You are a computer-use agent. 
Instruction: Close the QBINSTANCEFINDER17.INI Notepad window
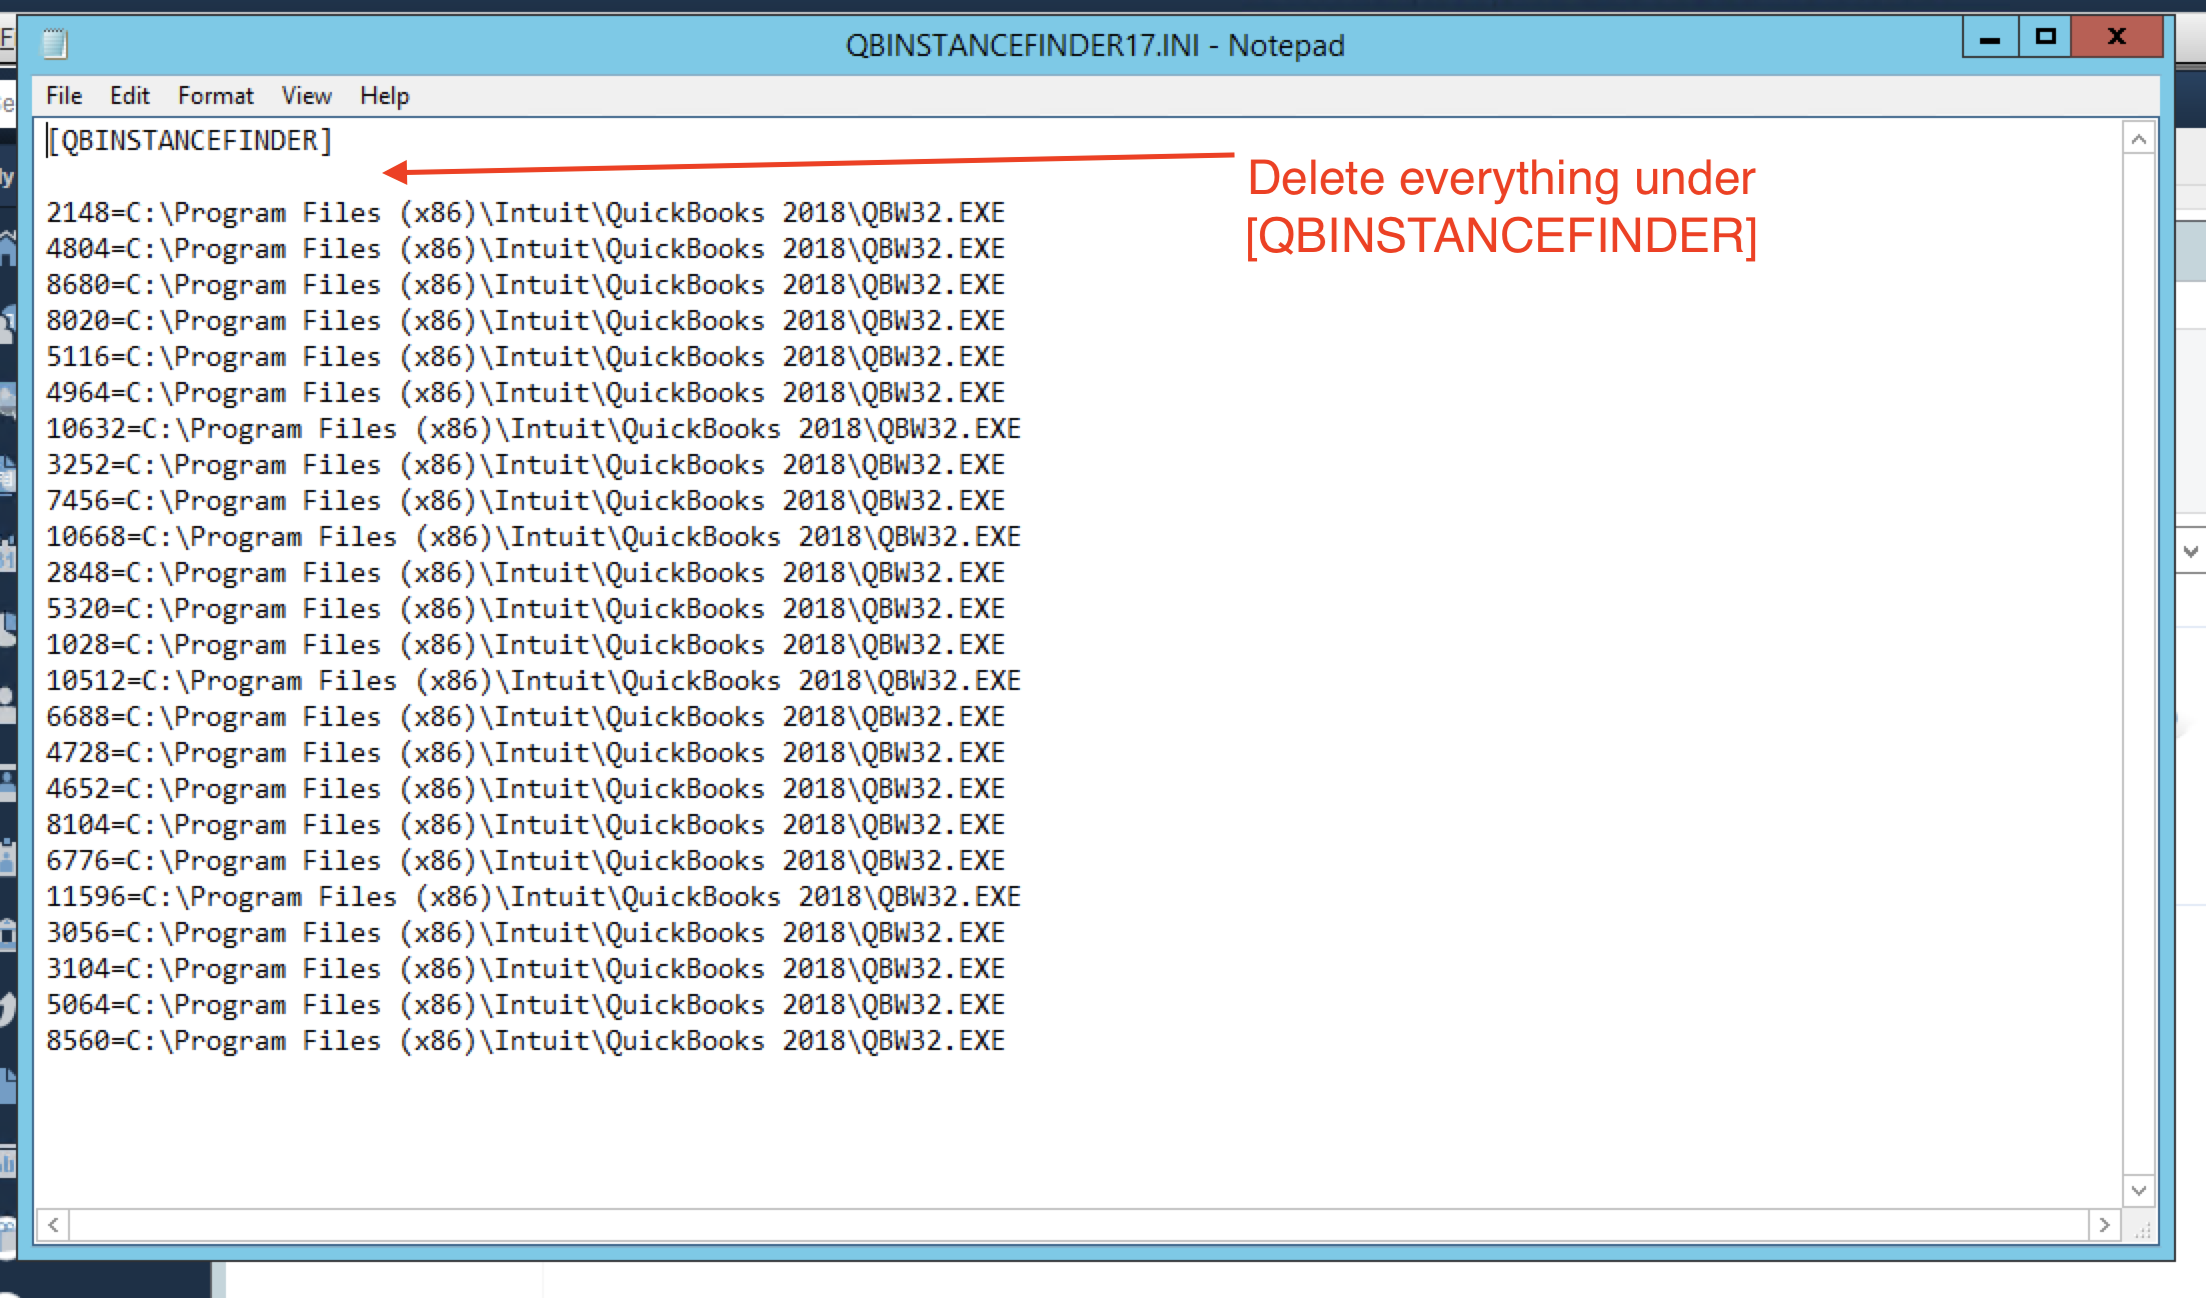coord(2117,38)
